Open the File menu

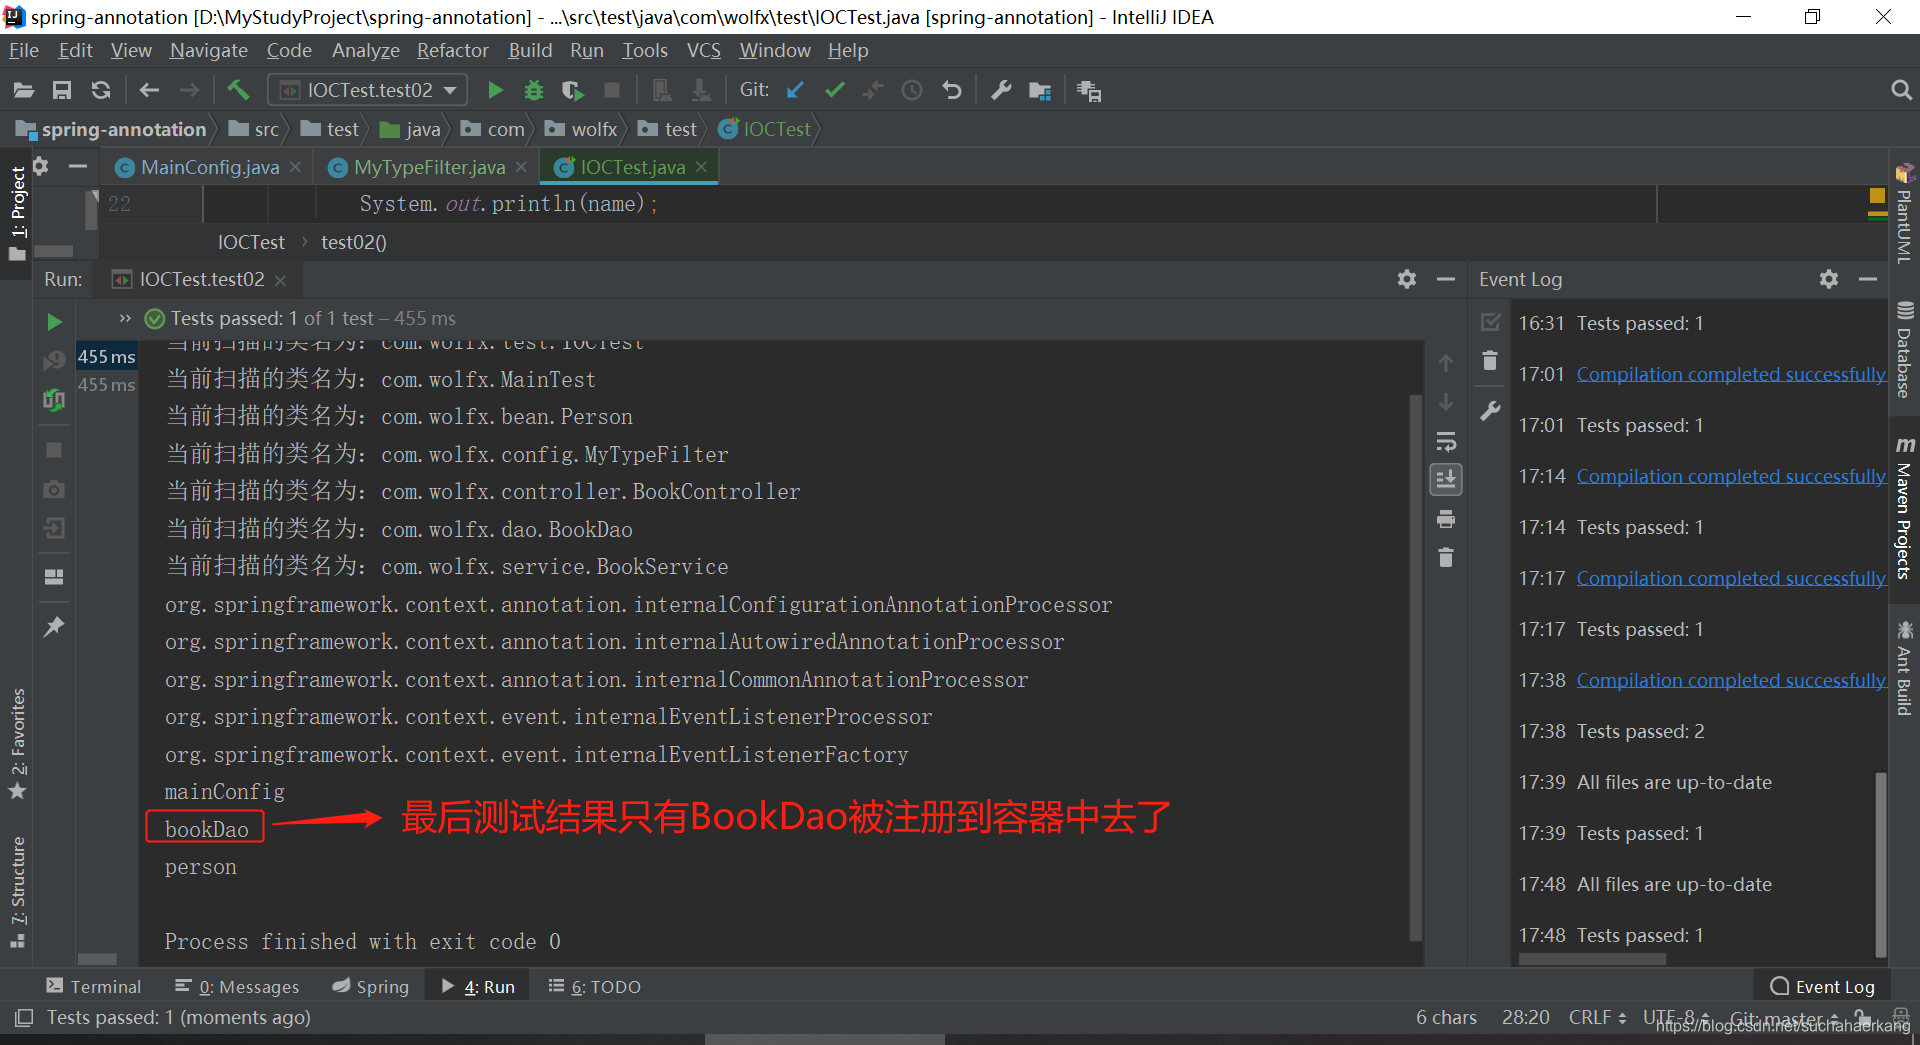click(24, 50)
